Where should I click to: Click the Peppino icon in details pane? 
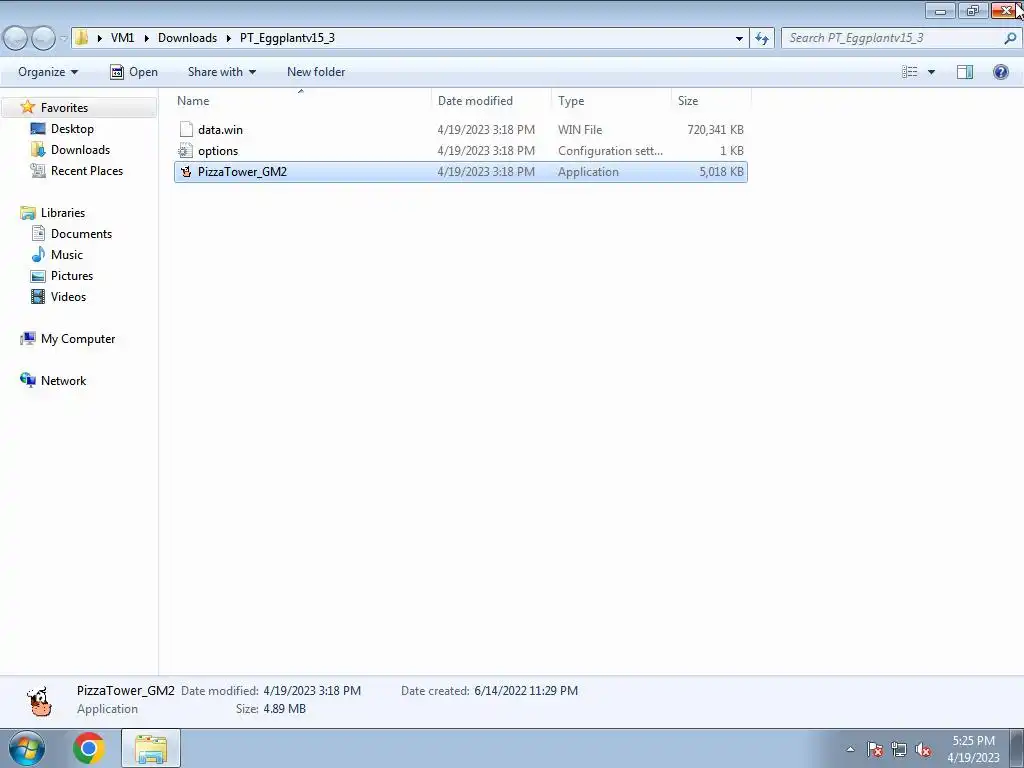[x=39, y=701]
